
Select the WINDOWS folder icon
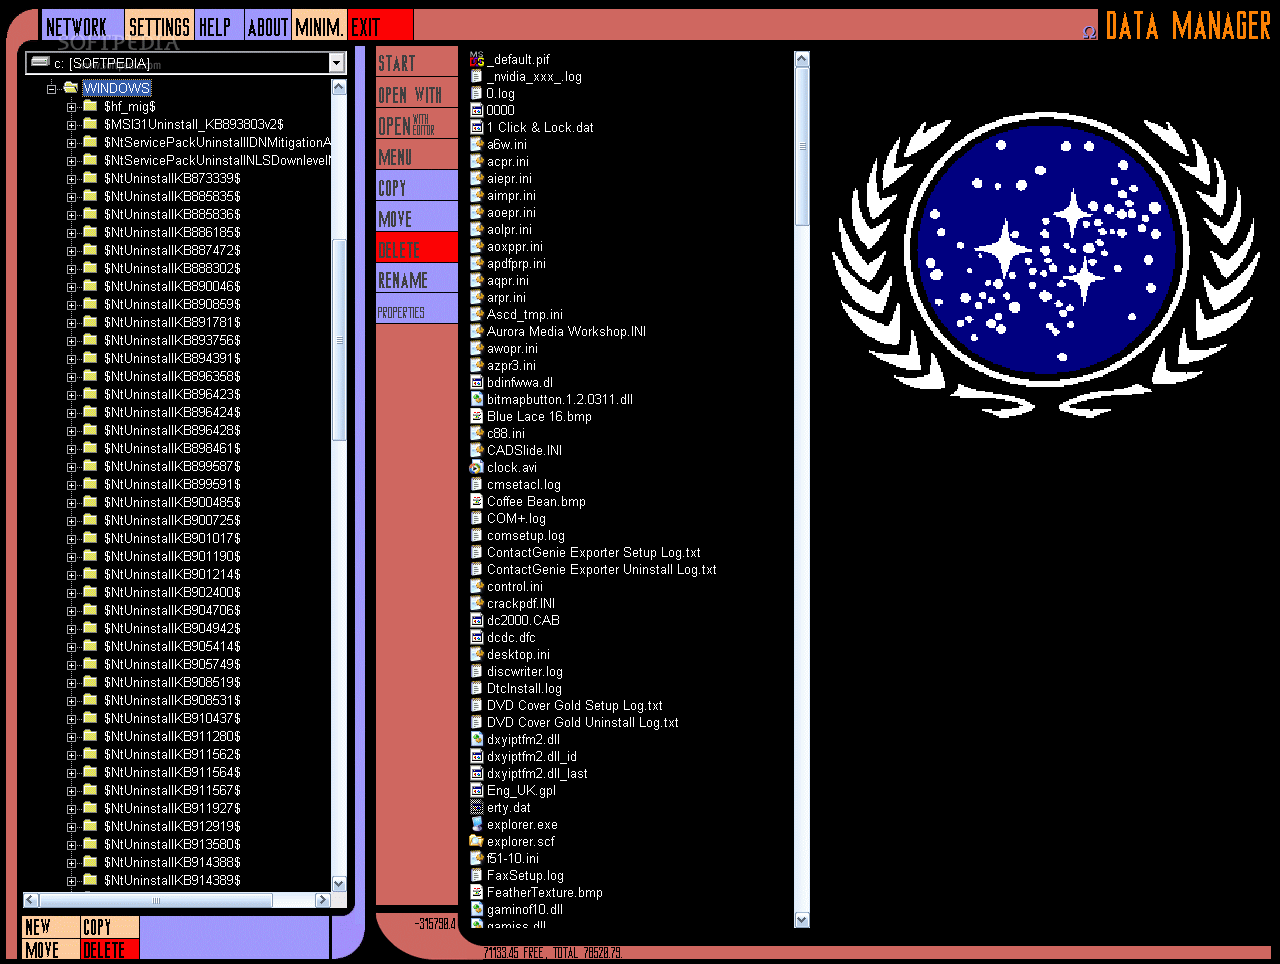tap(70, 88)
